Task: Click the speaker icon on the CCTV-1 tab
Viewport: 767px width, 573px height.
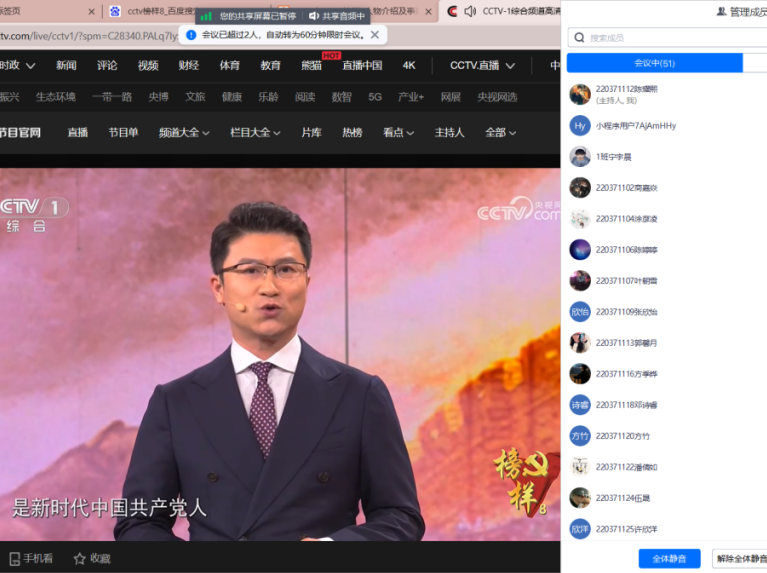Action: click(x=470, y=12)
